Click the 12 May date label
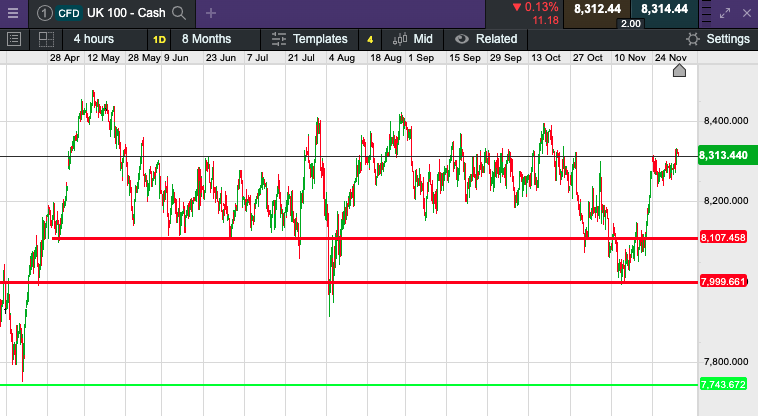 (103, 58)
